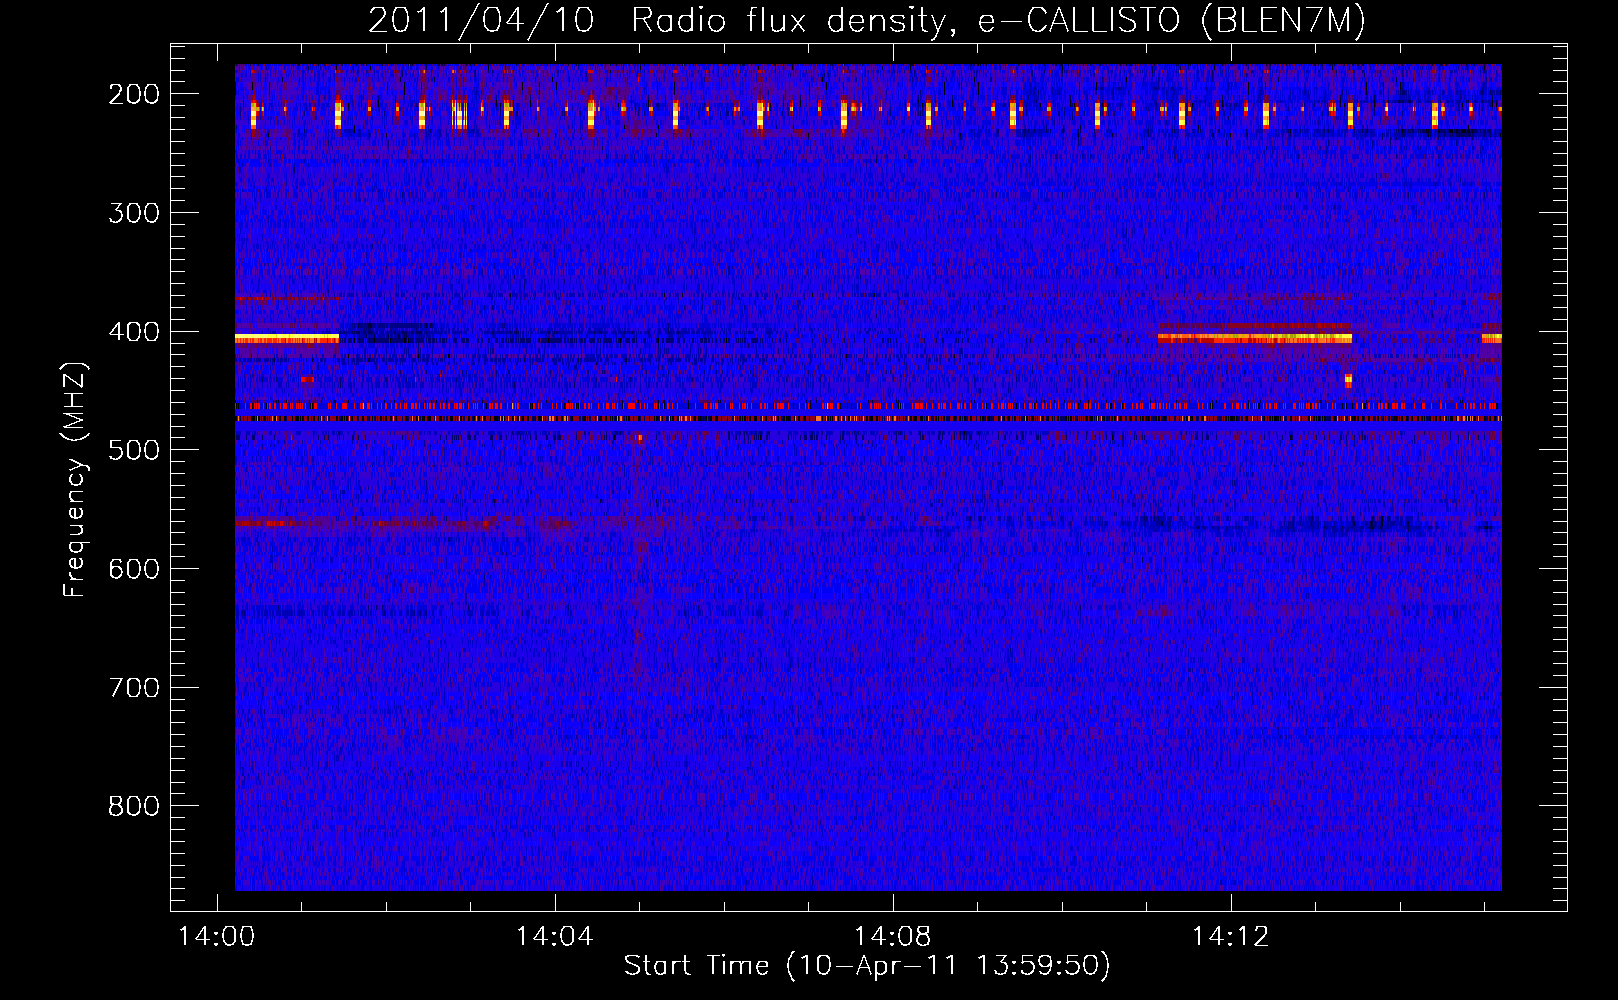
Task: Click the 400 frequency tick label
Action: [x=133, y=332]
